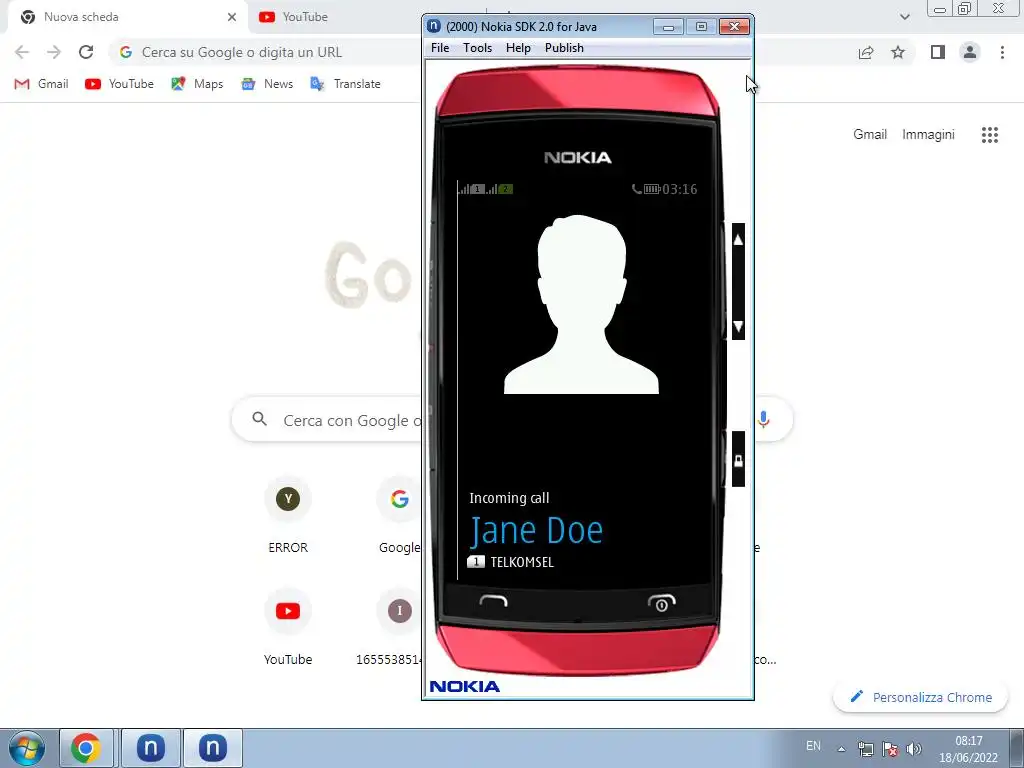Click Chrome forward navigation arrow
Screen dimensions: 1024x768
click(x=54, y=52)
